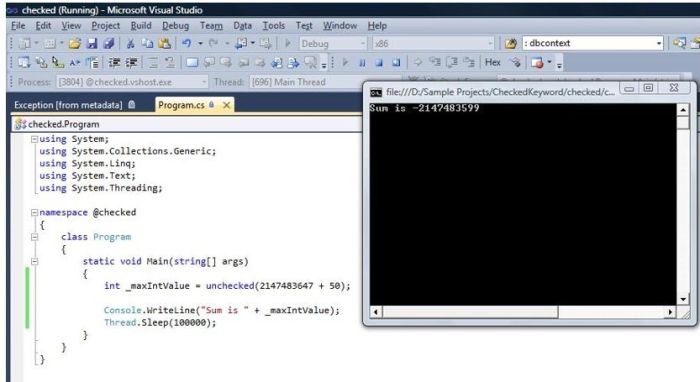Click the New Project toolbar icon
Viewport: 700px width, 382px height.
tap(25, 43)
